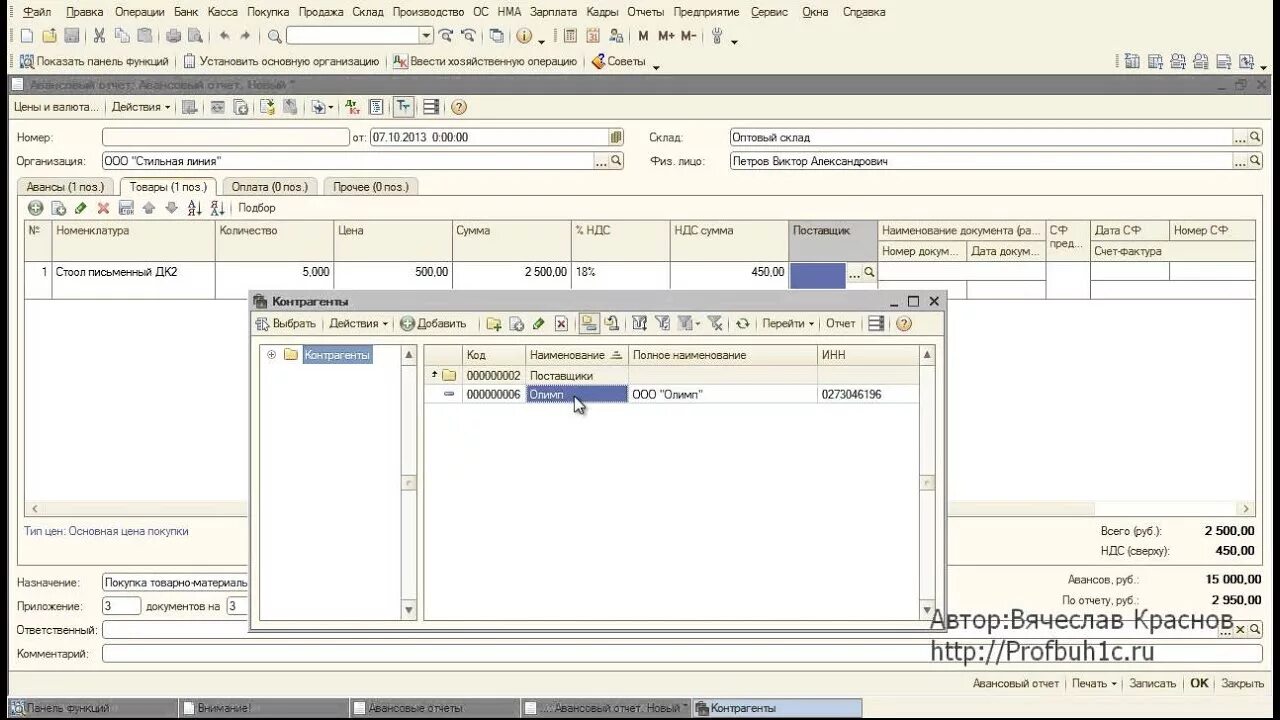Select Поставщики folder row in list
The image size is (1280, 720).
(x=671, y=376)
